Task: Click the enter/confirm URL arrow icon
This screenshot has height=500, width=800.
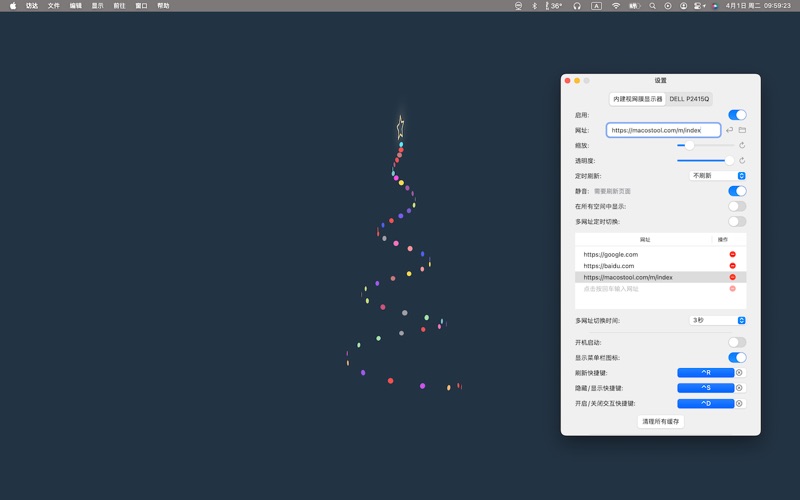Action: tap(729, 130)
